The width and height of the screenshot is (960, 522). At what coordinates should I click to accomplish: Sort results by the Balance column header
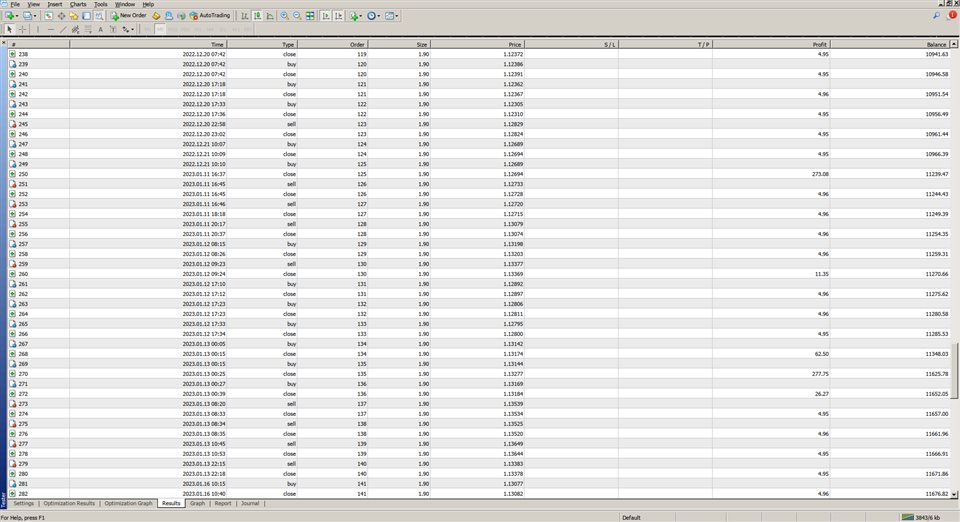(x=890, y=44)
